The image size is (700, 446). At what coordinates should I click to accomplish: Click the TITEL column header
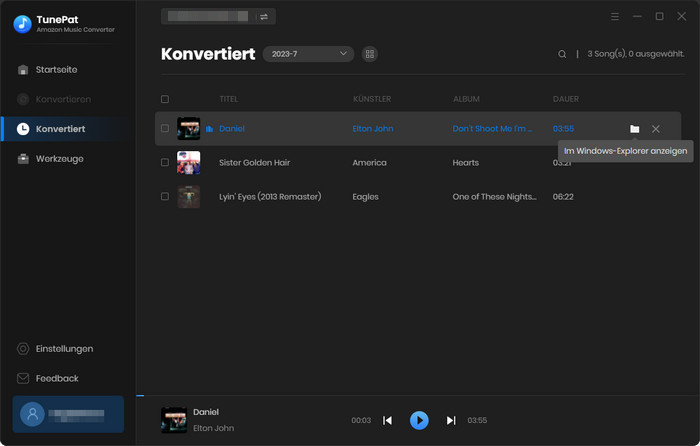click(229, 99)
